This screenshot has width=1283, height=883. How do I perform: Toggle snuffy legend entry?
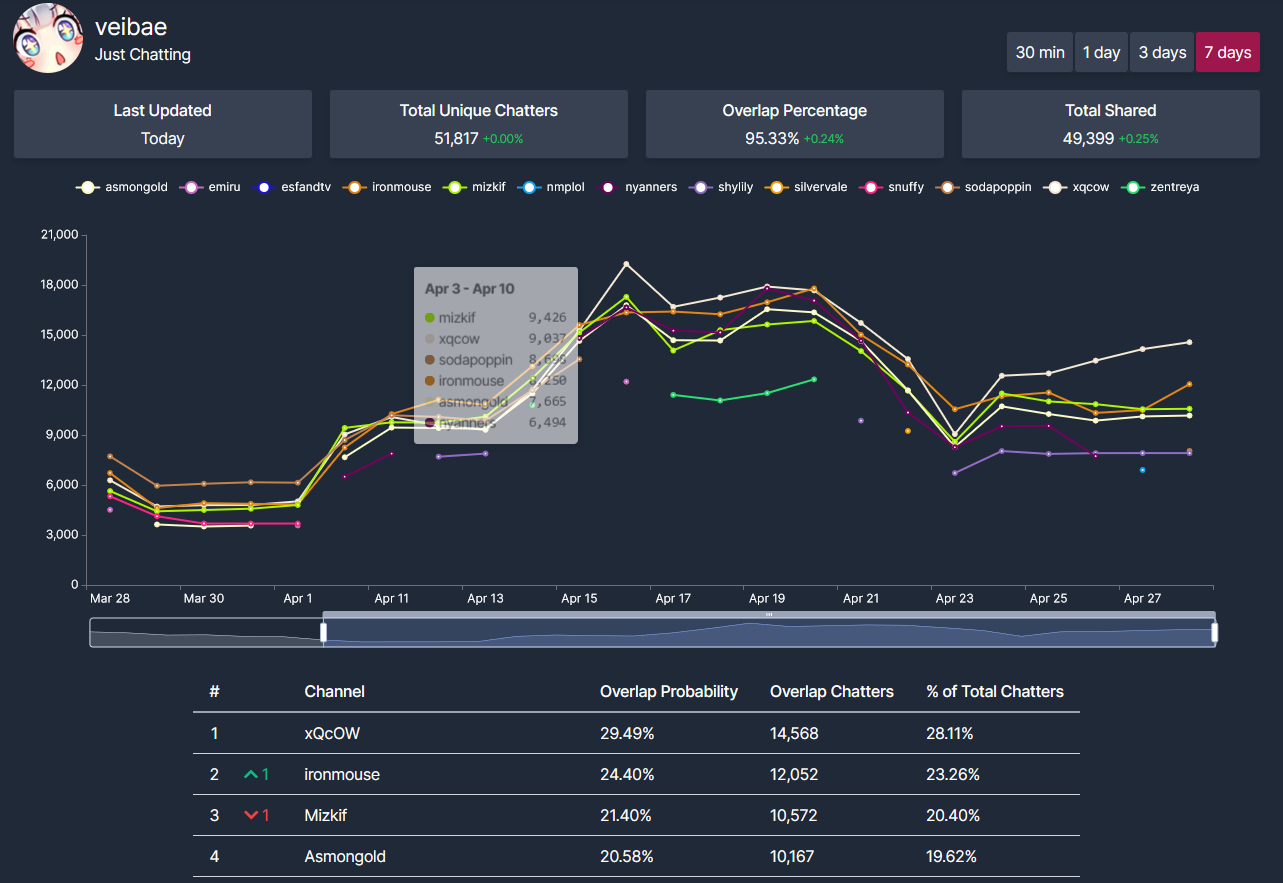894,187
